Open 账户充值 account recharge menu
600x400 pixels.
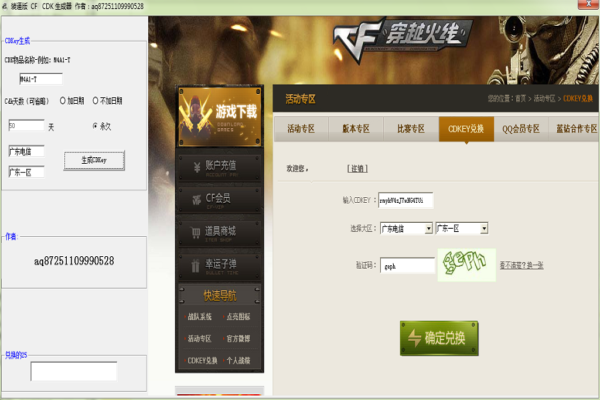(220, 168)
